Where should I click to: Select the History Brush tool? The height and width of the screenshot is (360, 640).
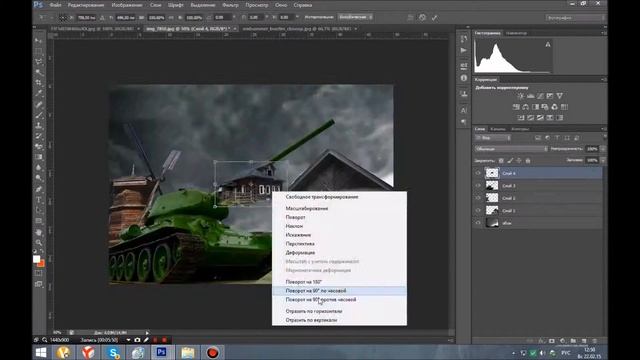[x=39, y=136]
